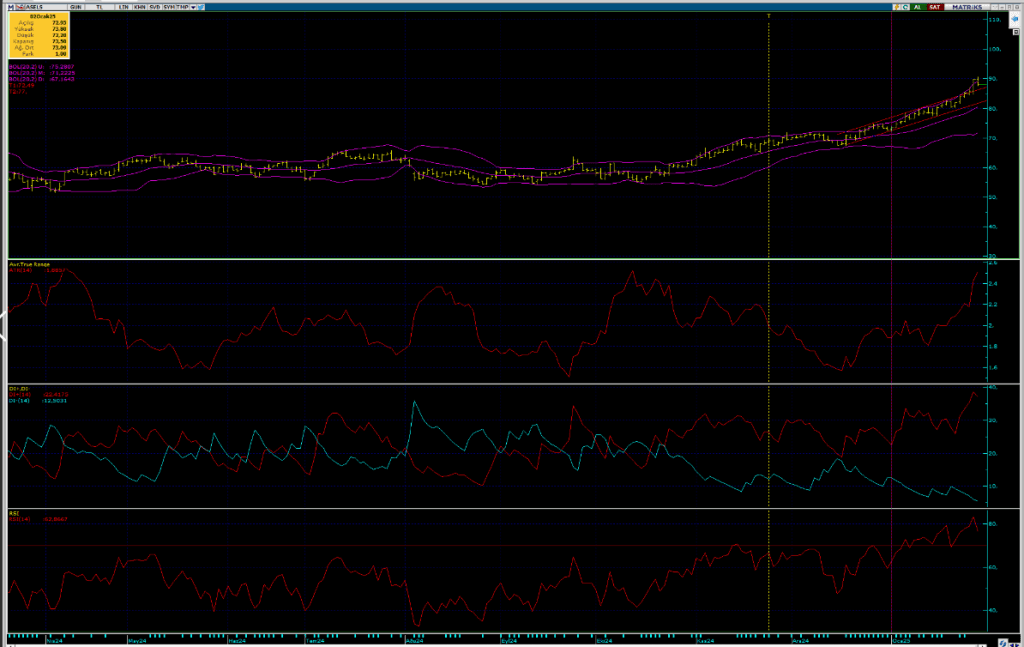The width and height of the screenshot is (1024, 647).
Task: Click the T1:72.49 trend label
Action: [22, 86]
